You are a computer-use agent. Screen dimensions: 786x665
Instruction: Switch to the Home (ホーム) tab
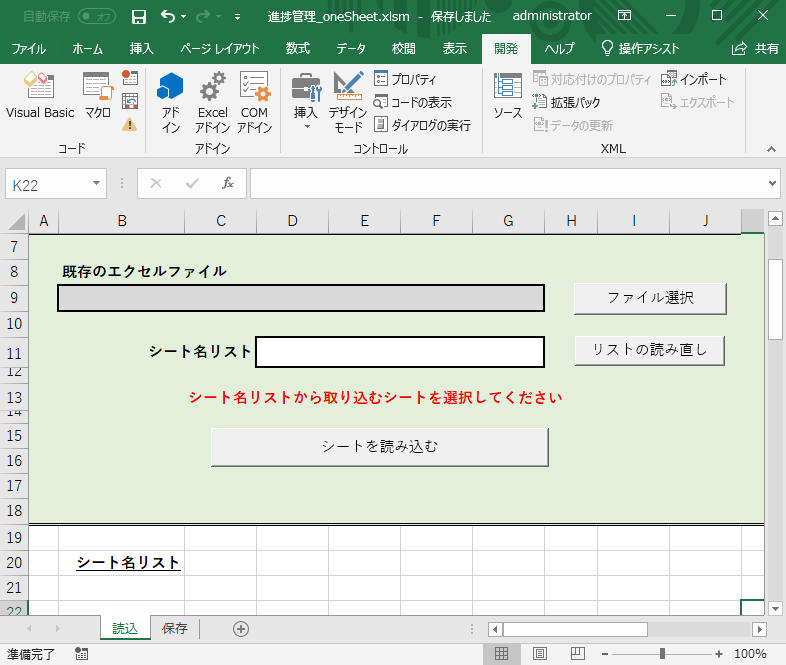(x=87, y=49)
